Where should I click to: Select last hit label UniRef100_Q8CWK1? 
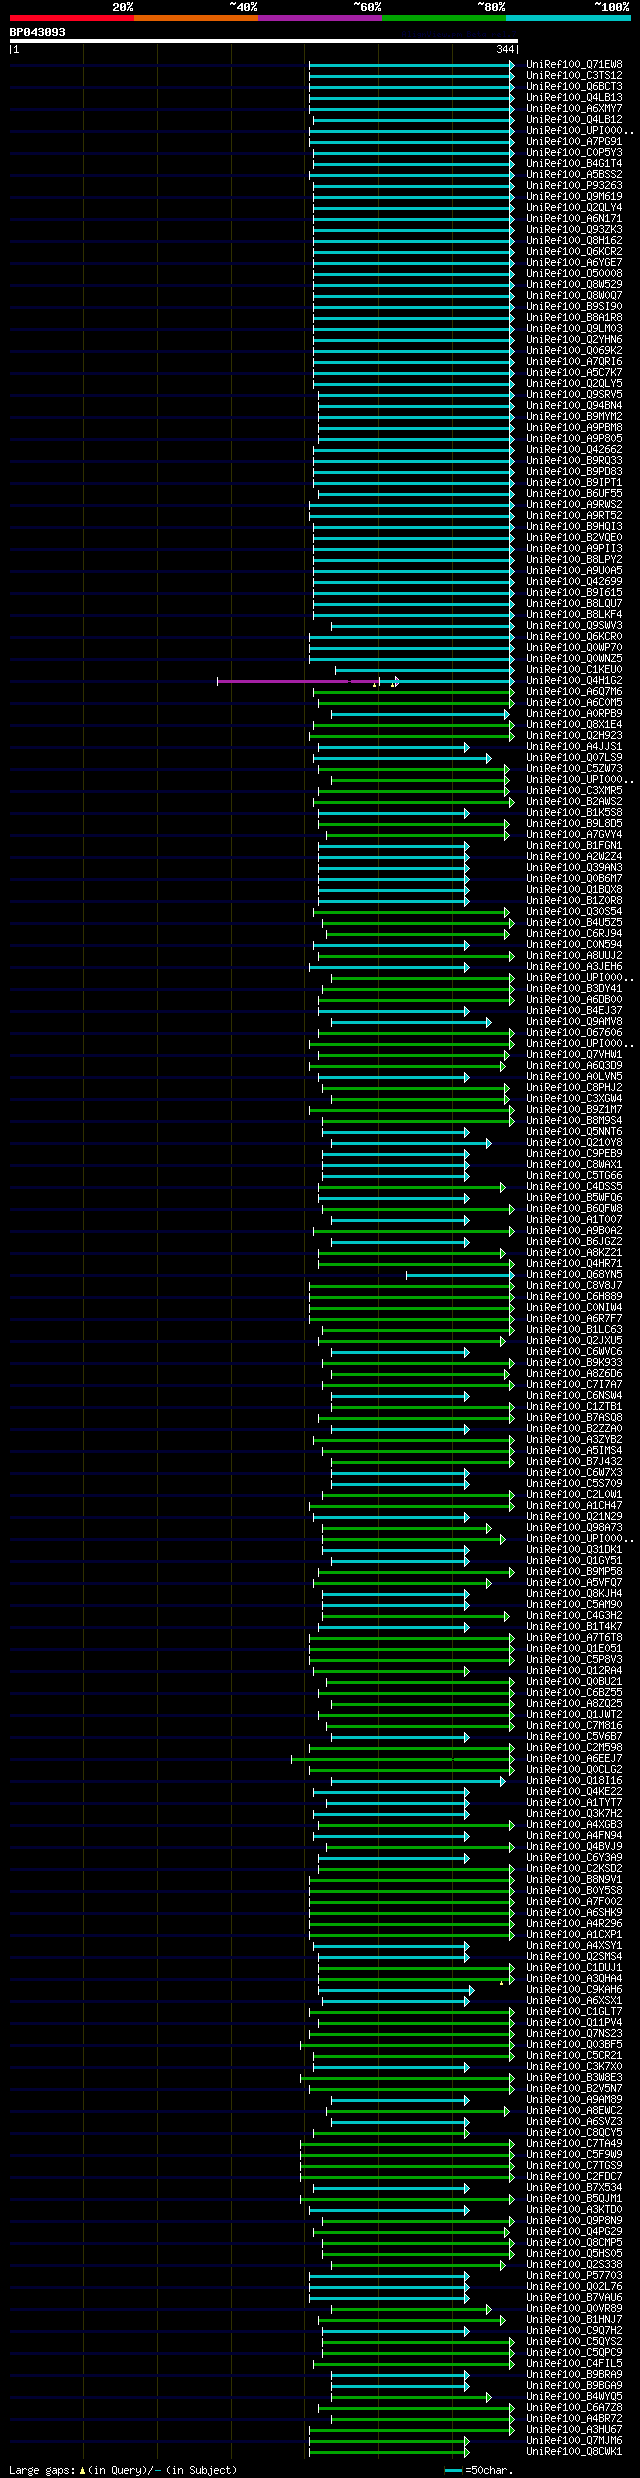[574, 2452]
